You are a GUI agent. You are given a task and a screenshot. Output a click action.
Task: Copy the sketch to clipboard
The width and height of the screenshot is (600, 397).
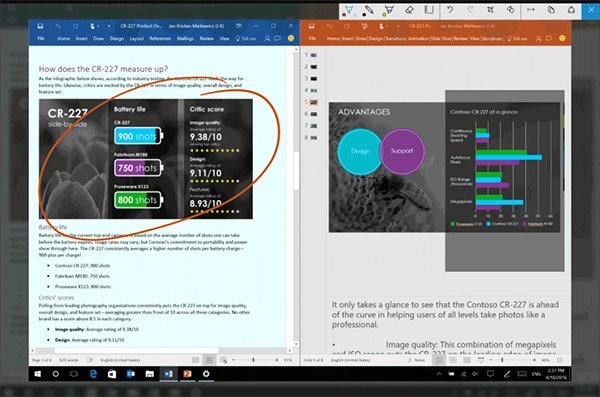tap(551, 10)
